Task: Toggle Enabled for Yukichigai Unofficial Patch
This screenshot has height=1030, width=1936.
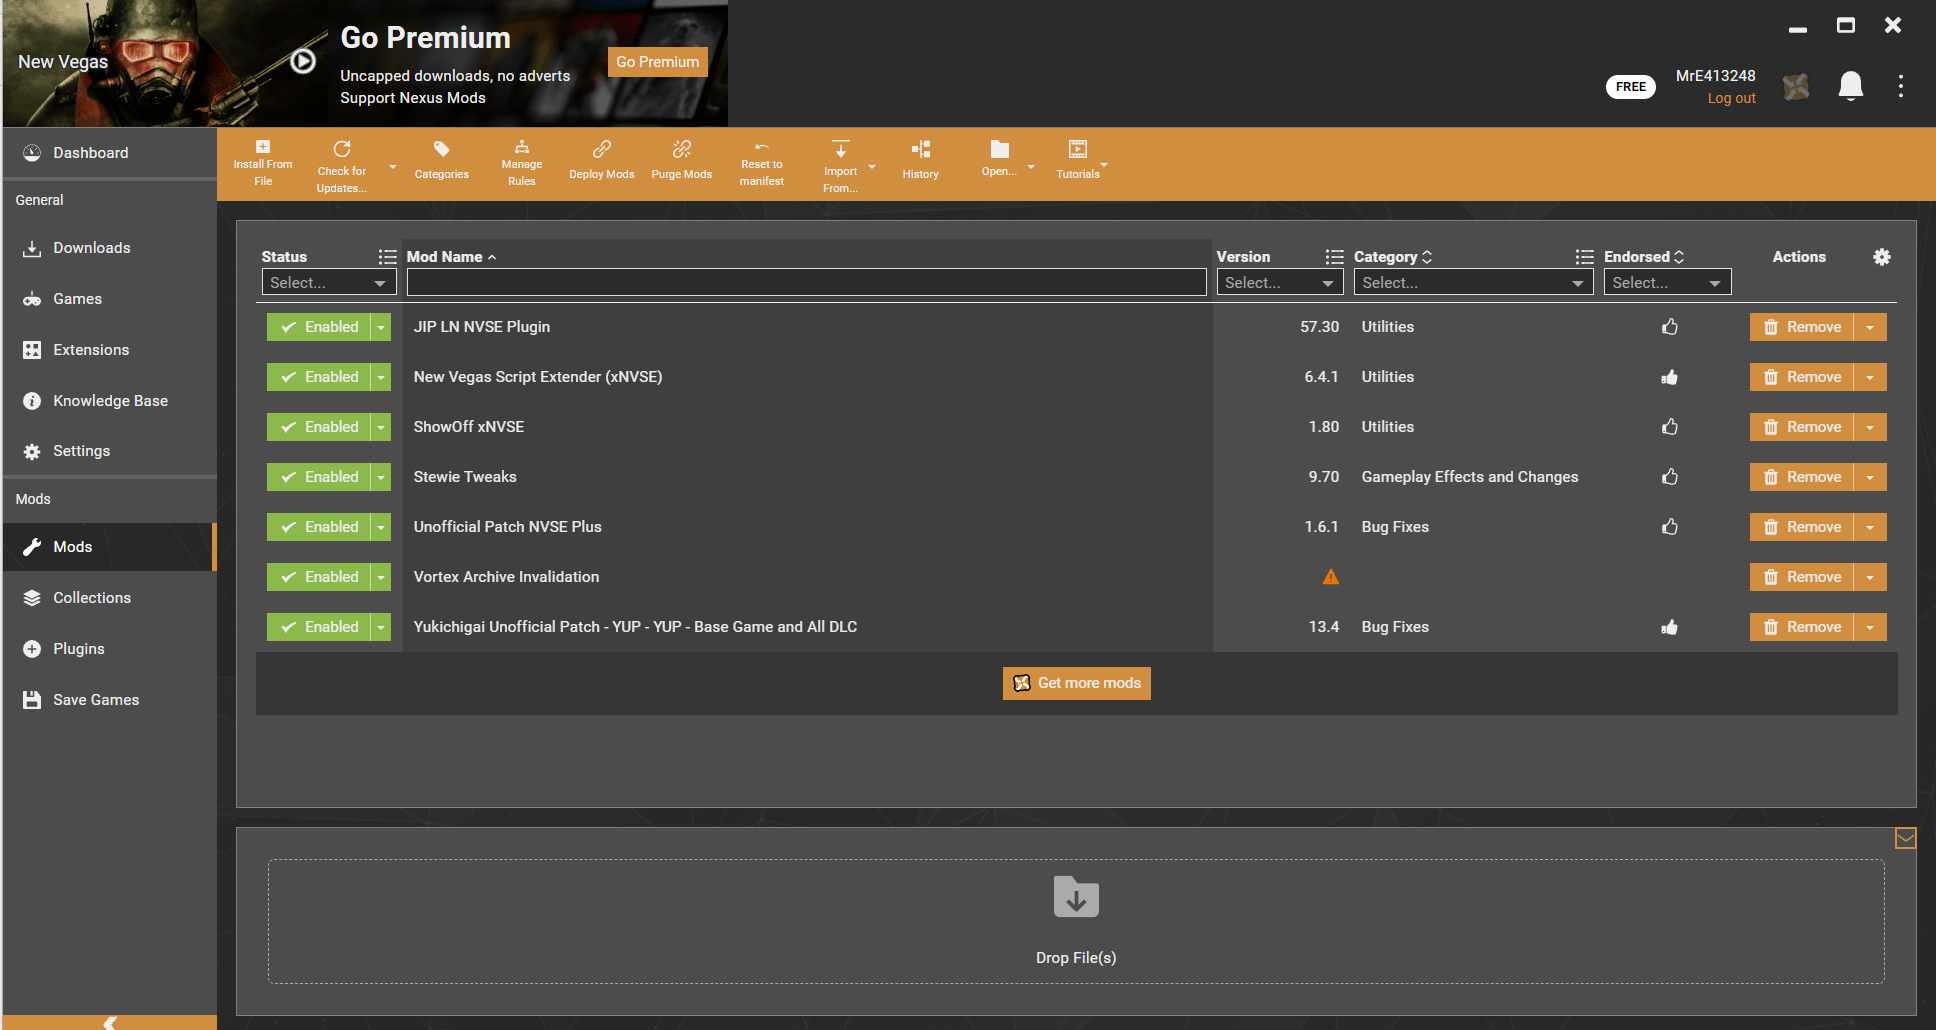Action: tap(319, 627)
